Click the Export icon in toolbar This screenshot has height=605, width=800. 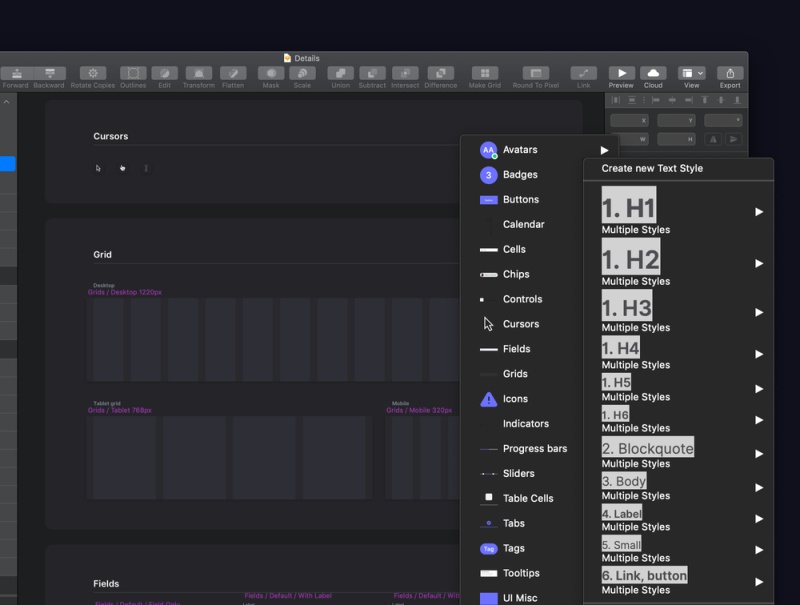(730, 73)
